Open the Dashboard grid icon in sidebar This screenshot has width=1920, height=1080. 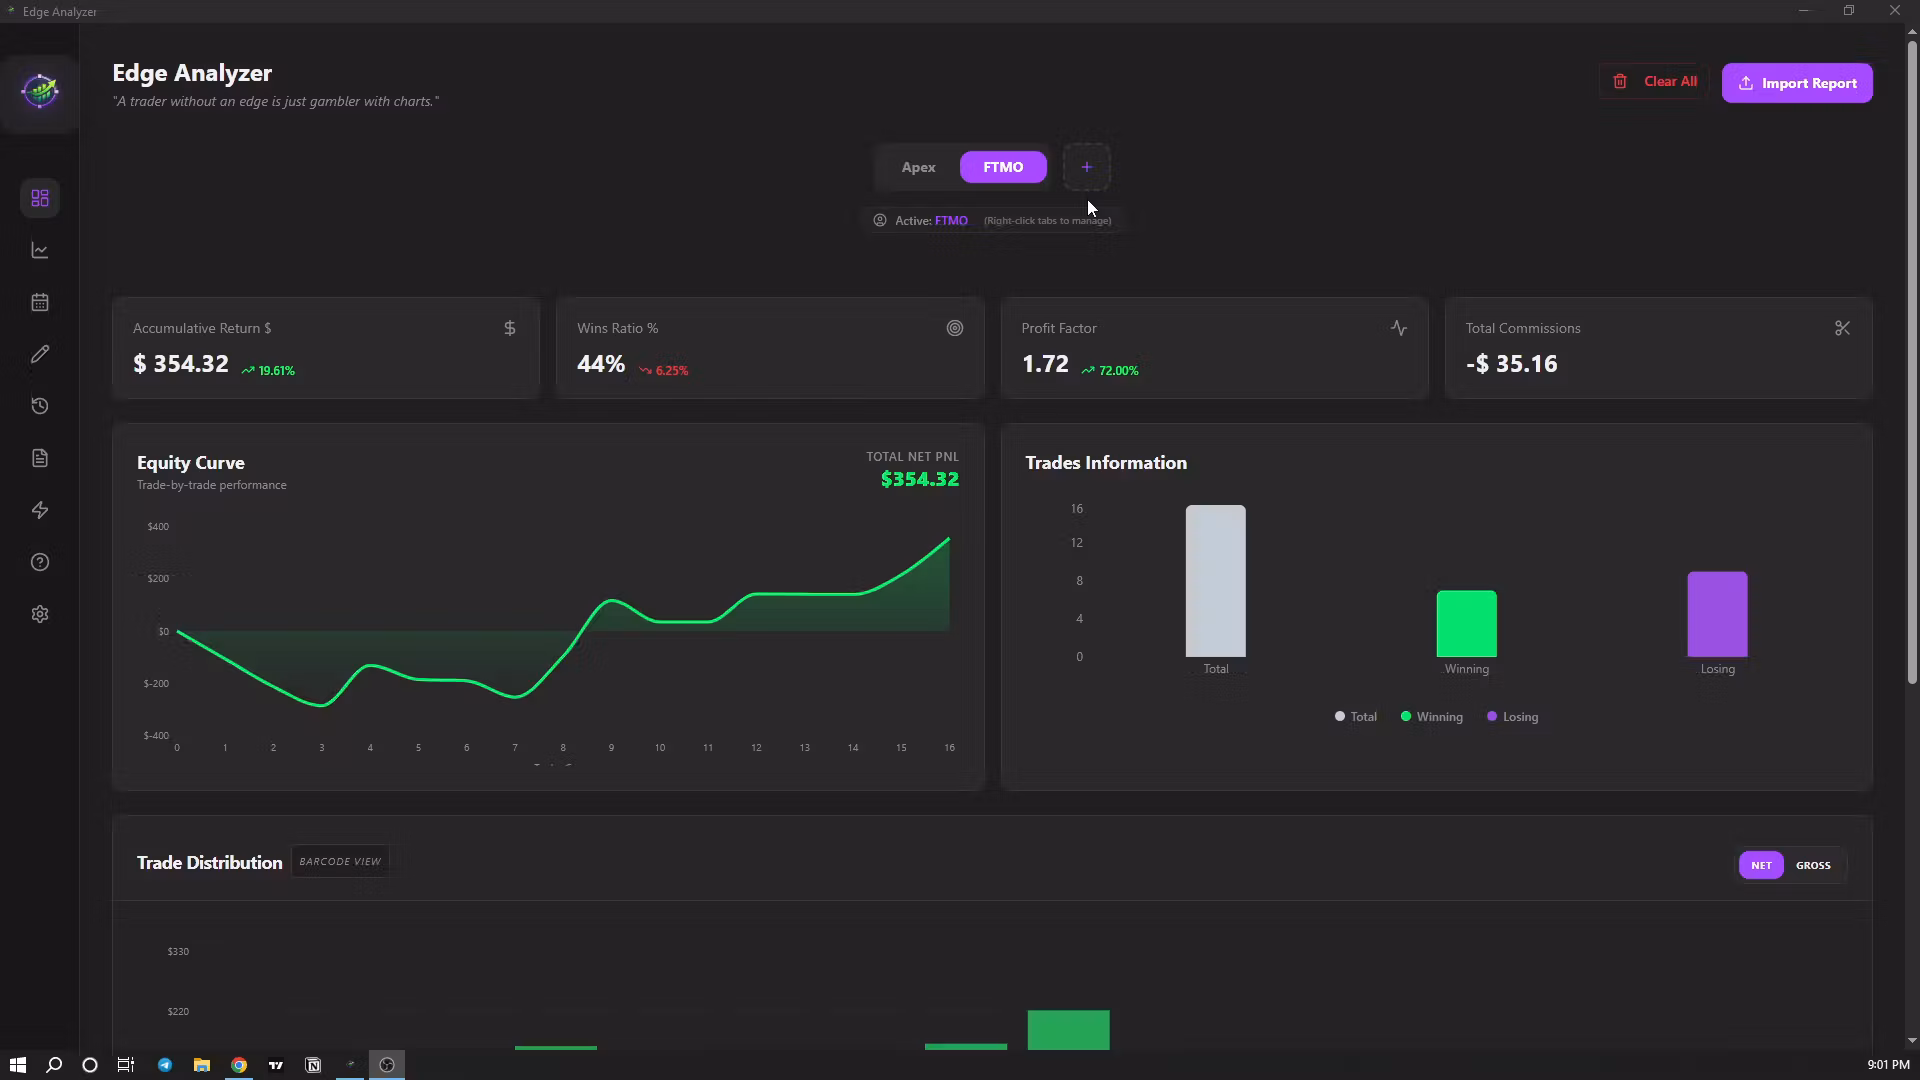pyautogui.click(x=40, y=198)
